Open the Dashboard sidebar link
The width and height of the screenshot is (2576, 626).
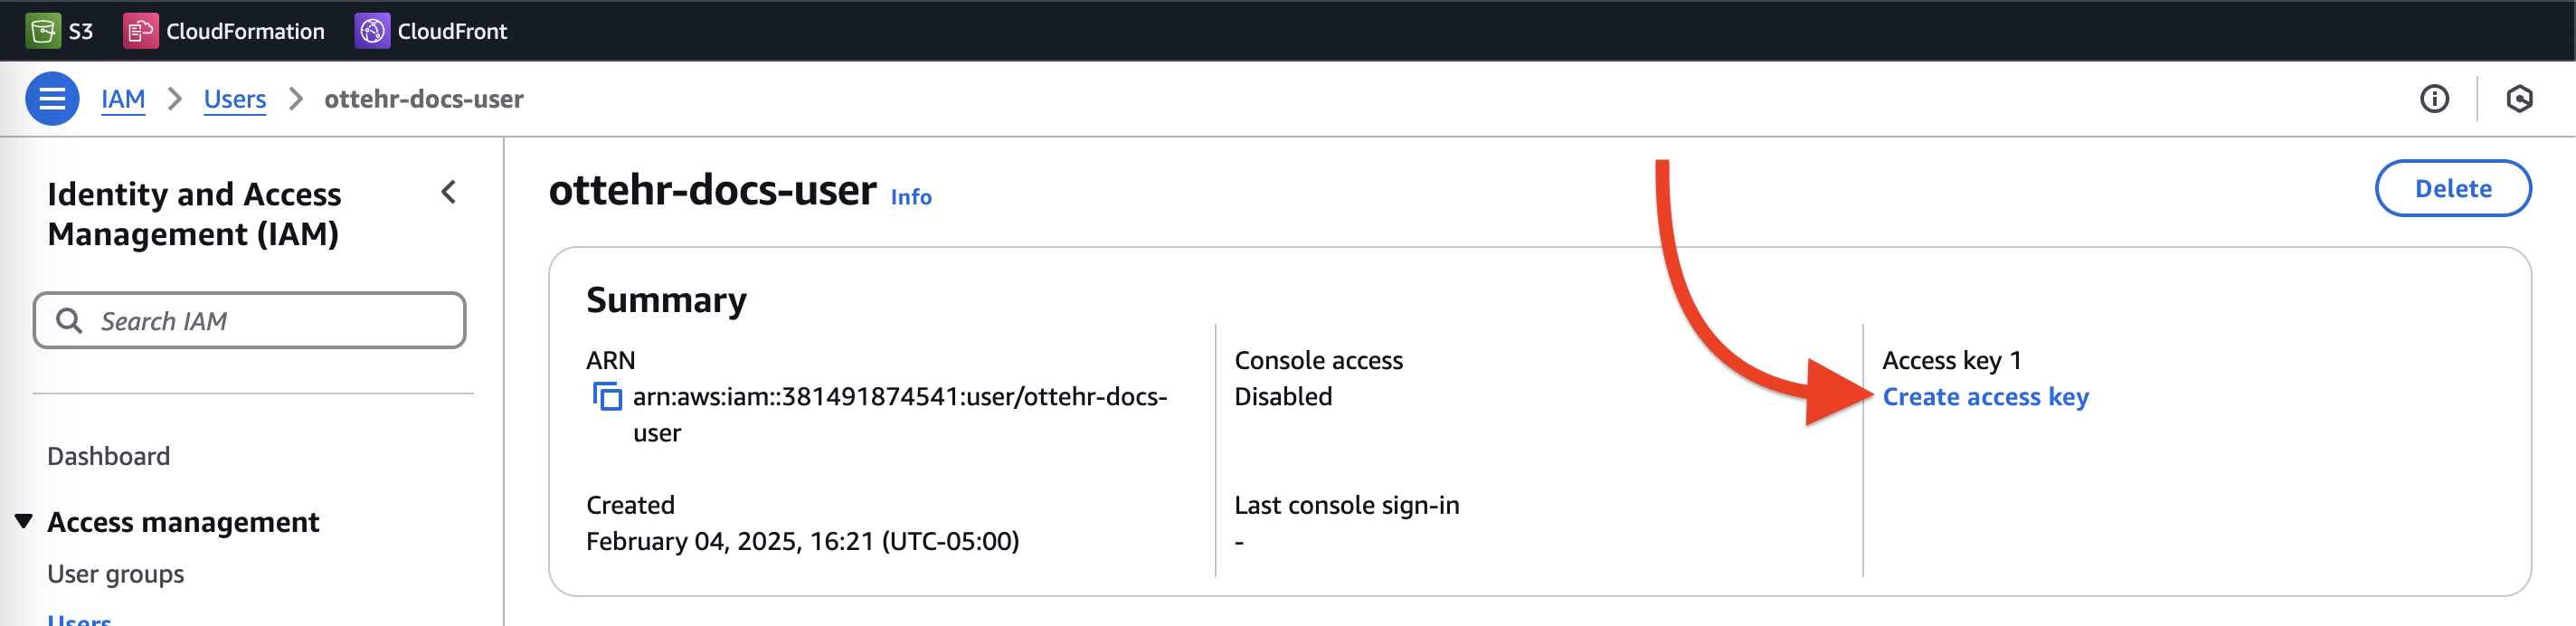point(108,455)
